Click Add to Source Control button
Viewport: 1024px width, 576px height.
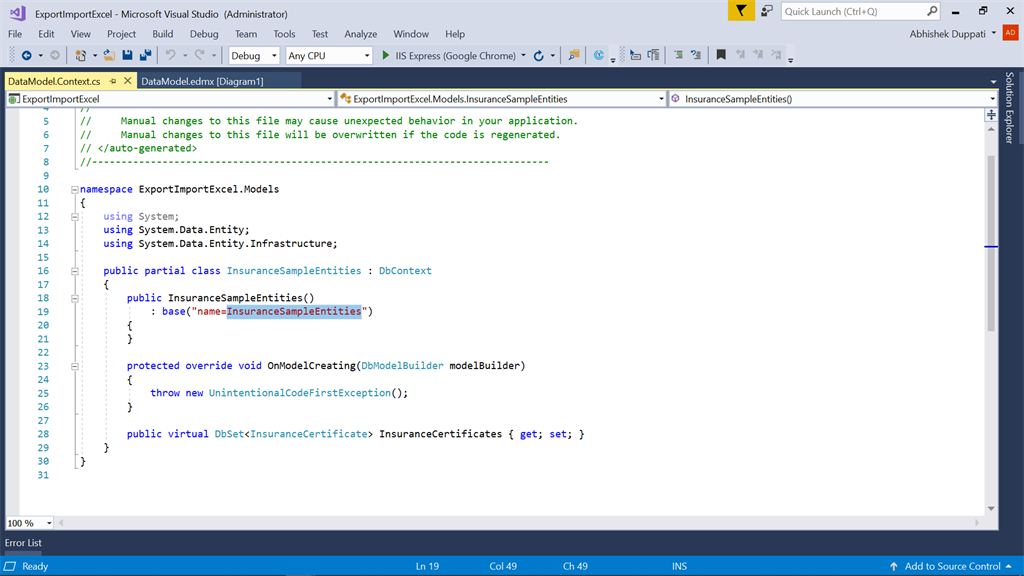[x=952, y=566]
